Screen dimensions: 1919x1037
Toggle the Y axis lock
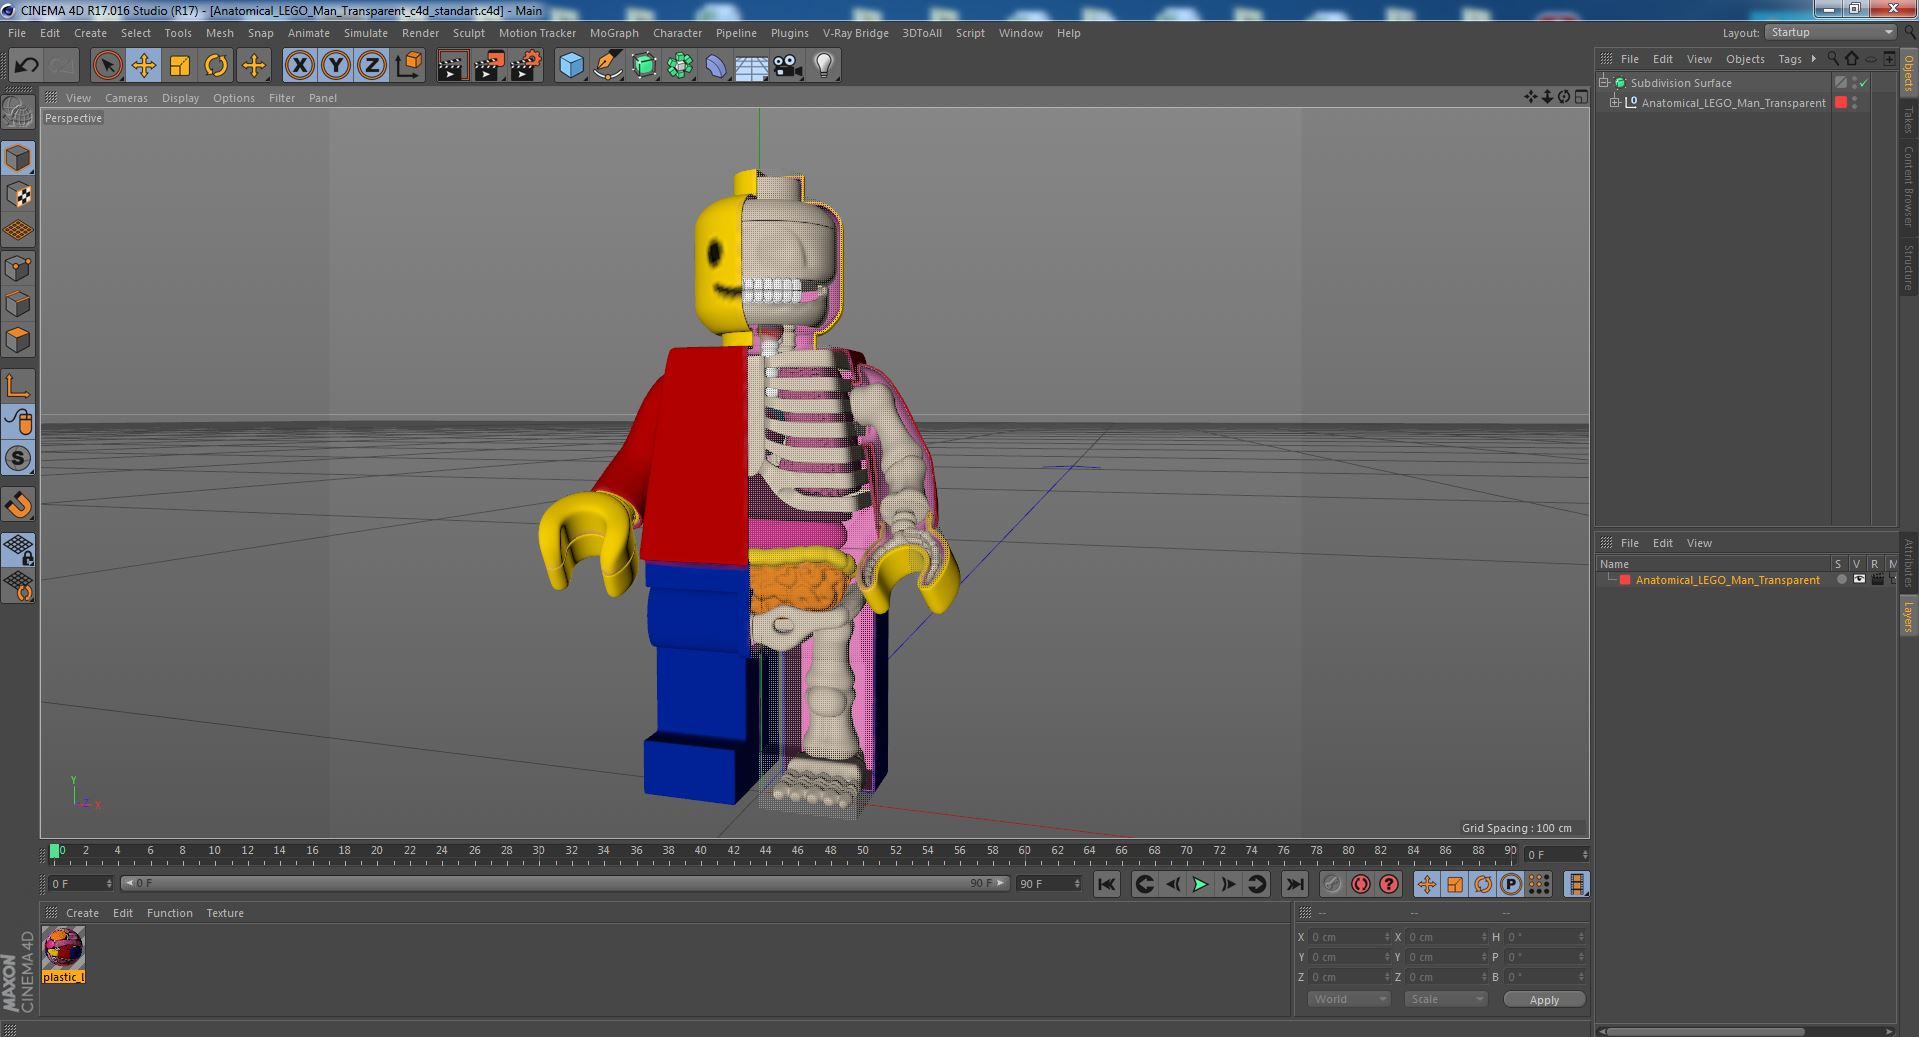pos(335,66)
